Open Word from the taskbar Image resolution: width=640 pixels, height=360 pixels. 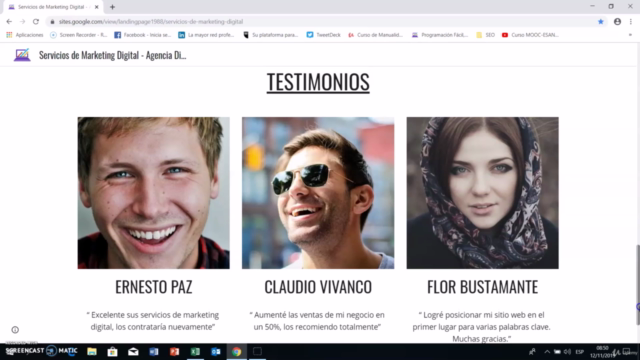(x=154, y=351)
